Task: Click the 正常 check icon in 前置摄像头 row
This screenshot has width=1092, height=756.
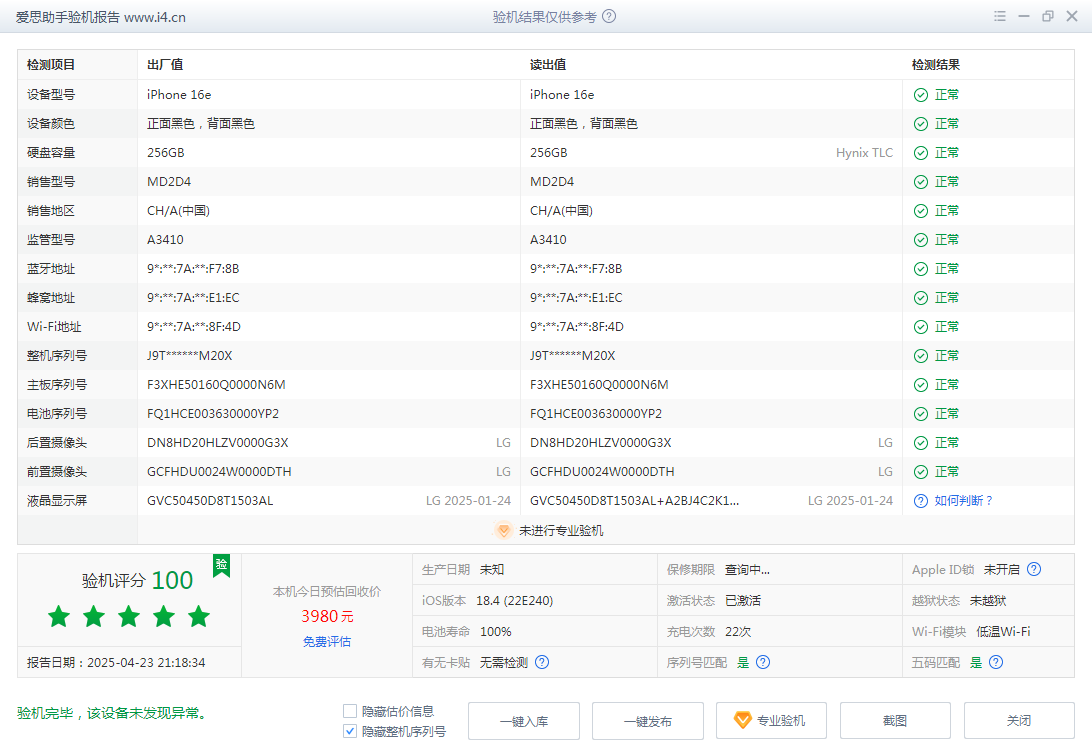Action: point(921,472)
